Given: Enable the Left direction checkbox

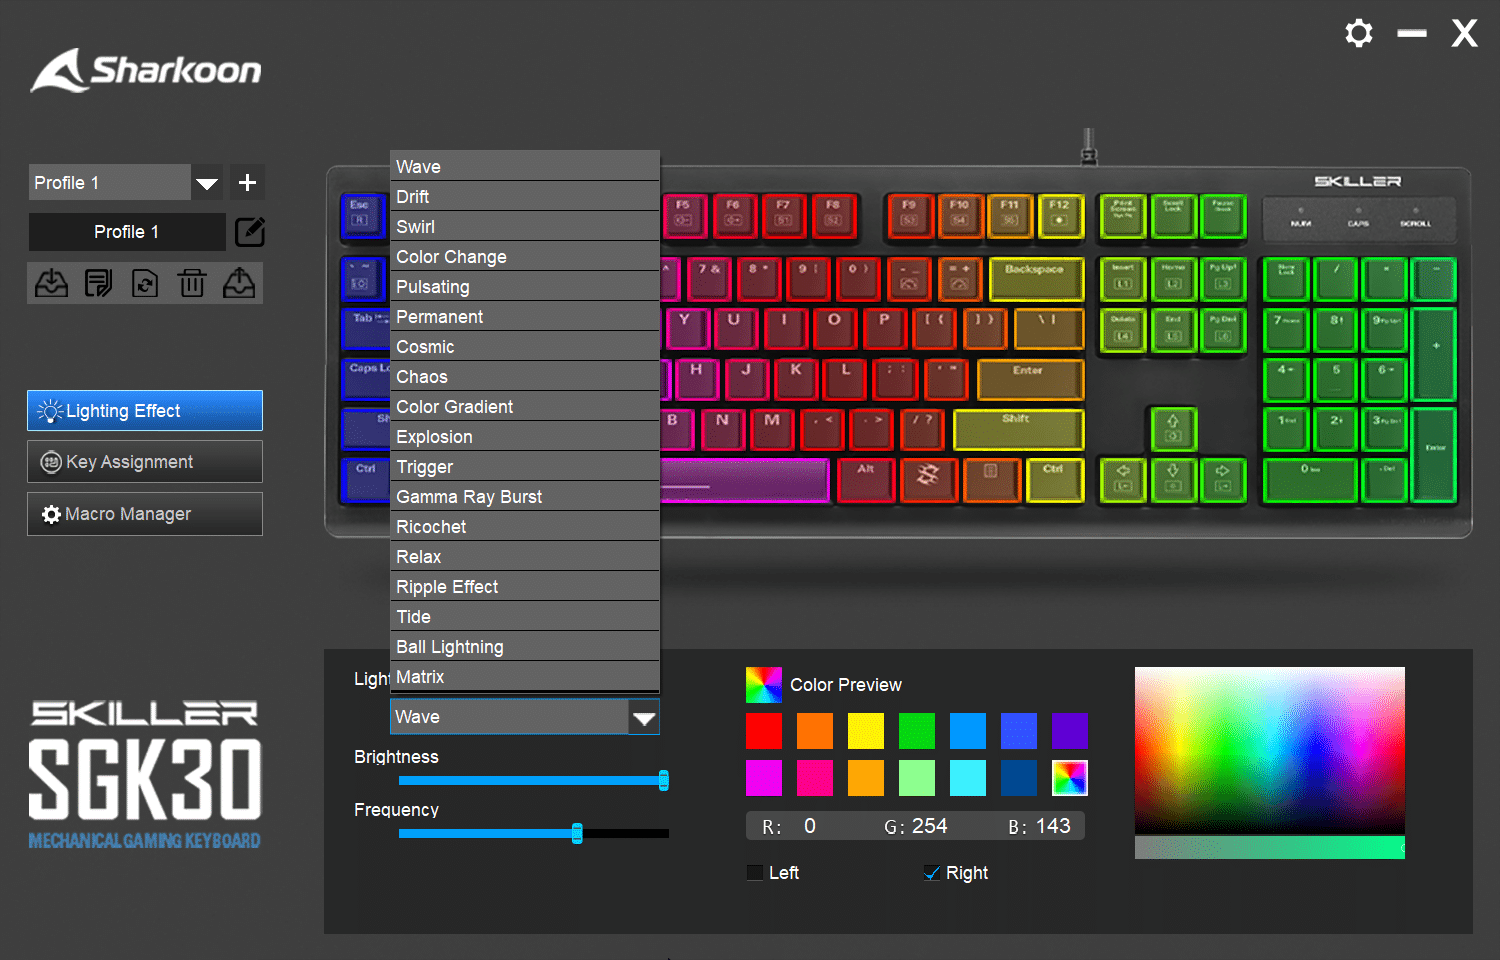Looking at the screenshot, I should coord(755,873).
